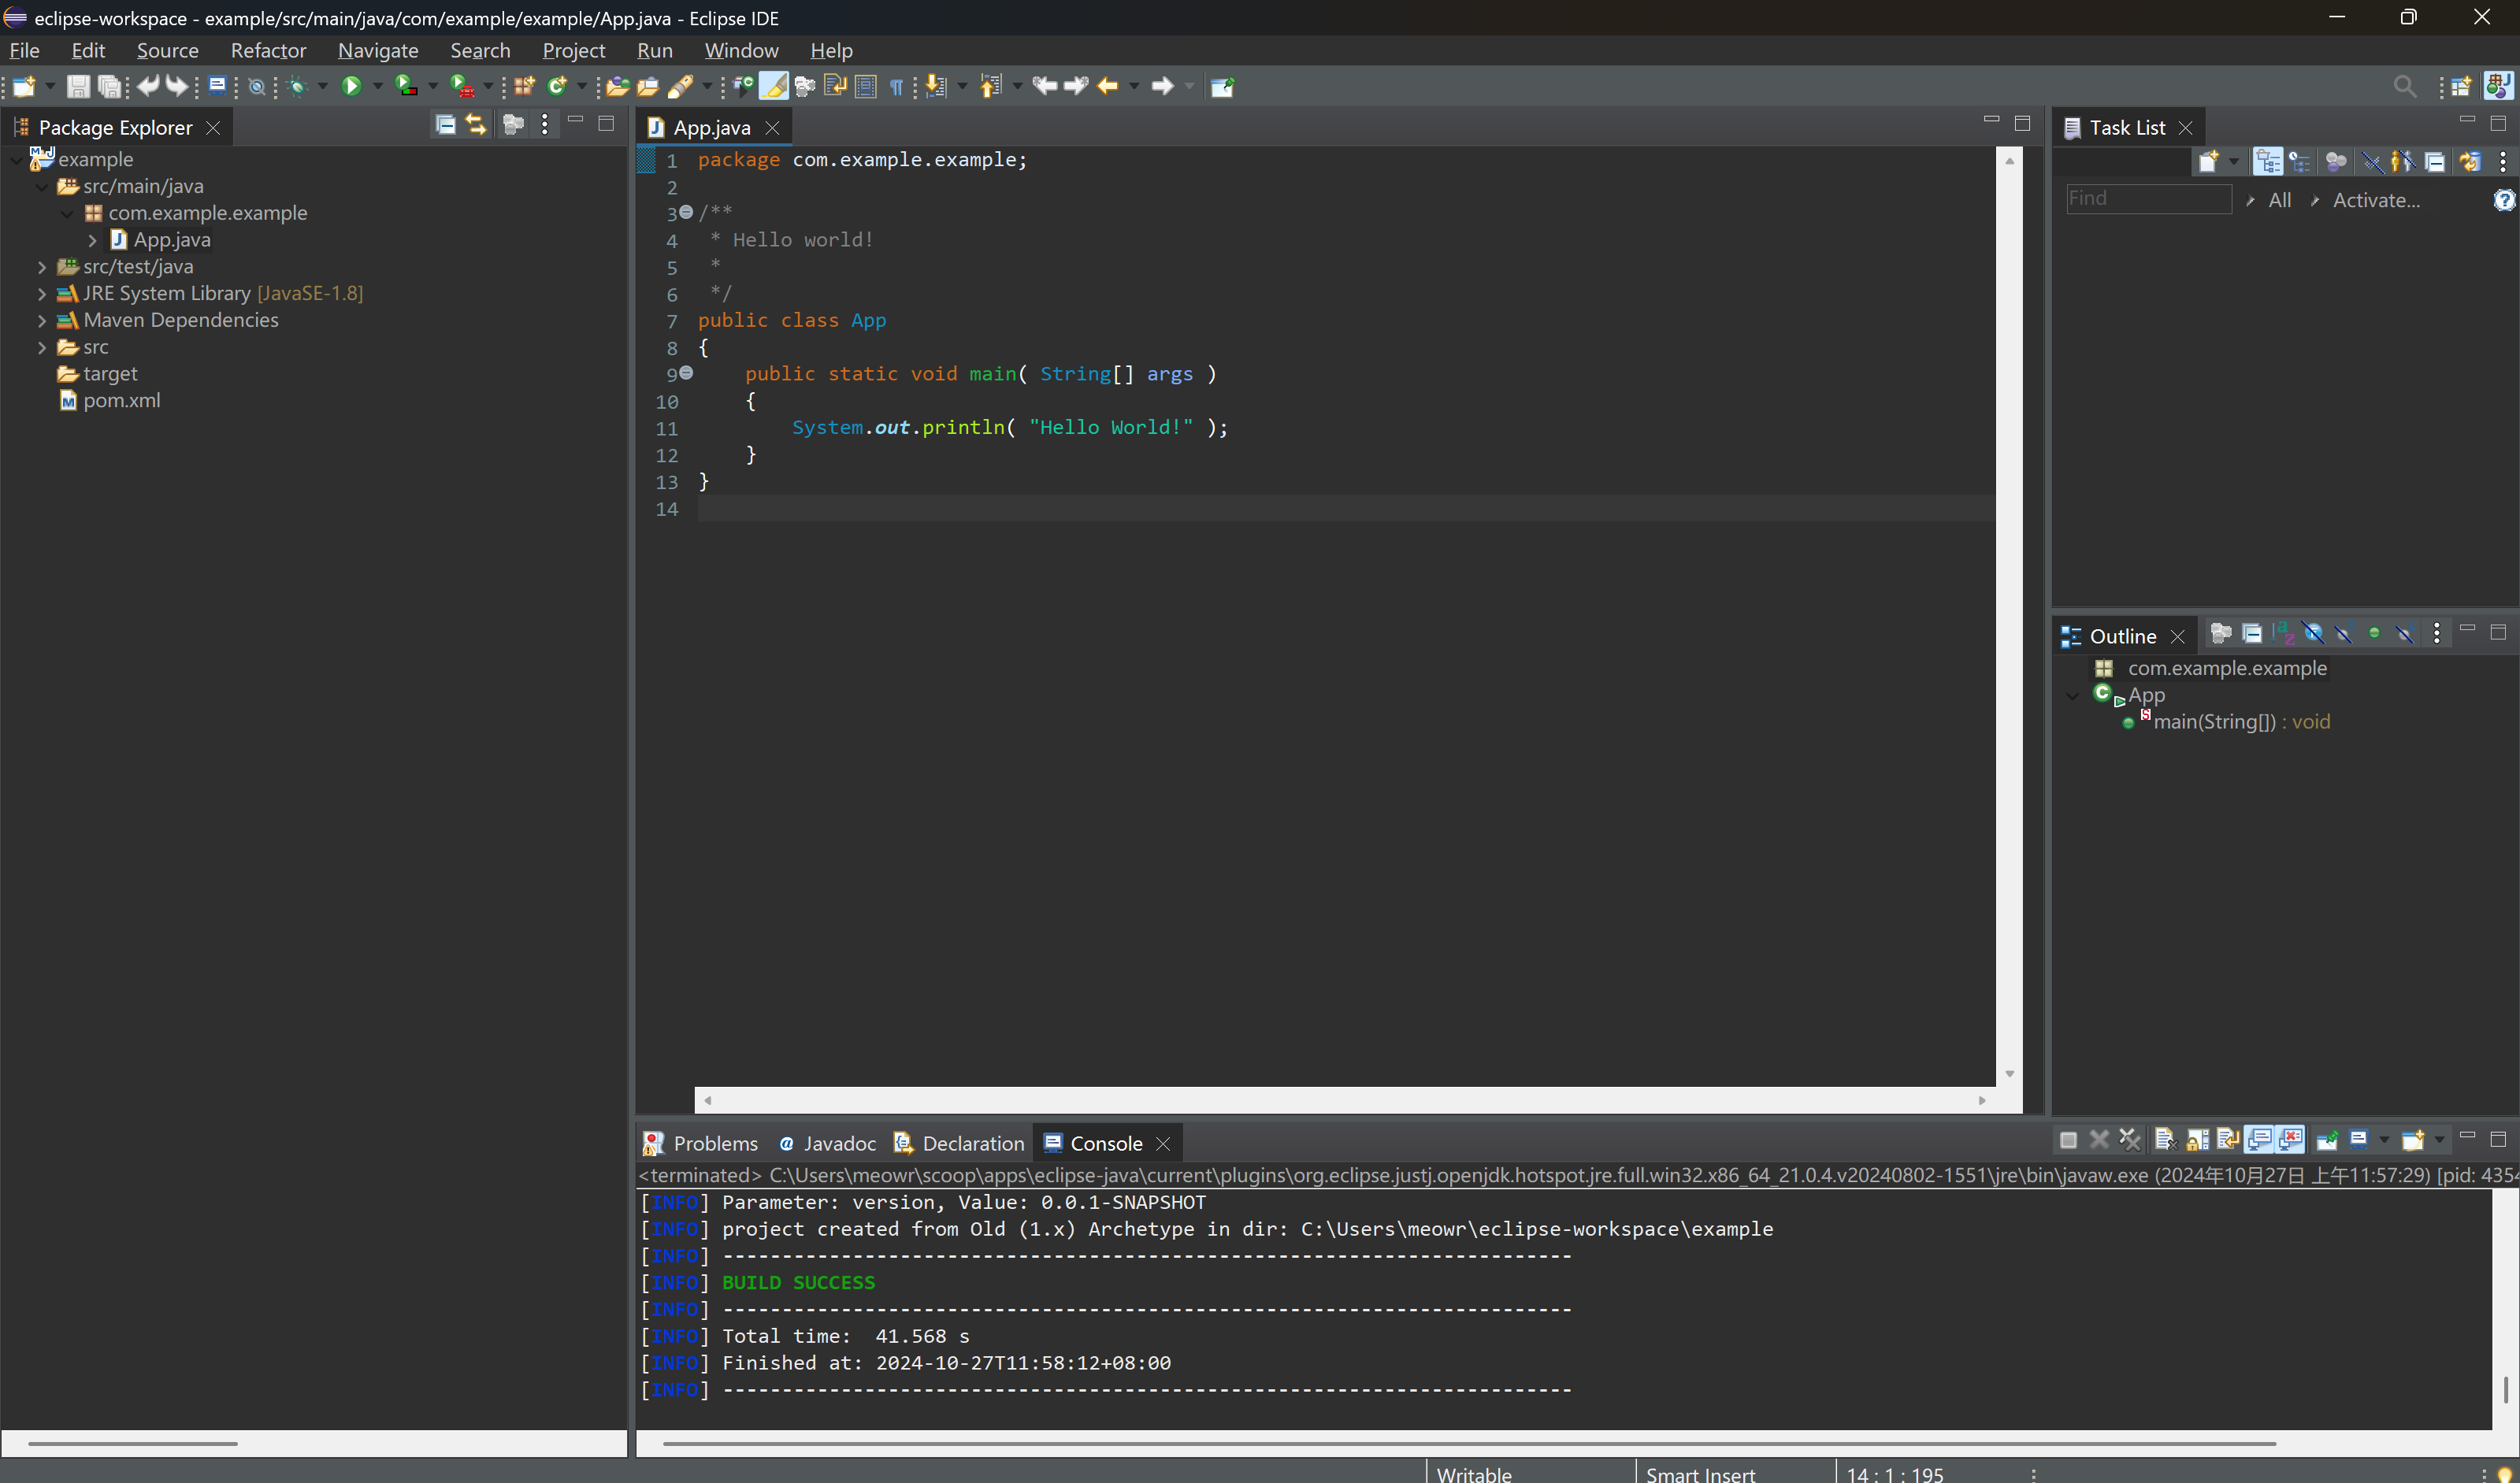
Task: Switch to the Problems tab
Action: tap(717, 1142)
